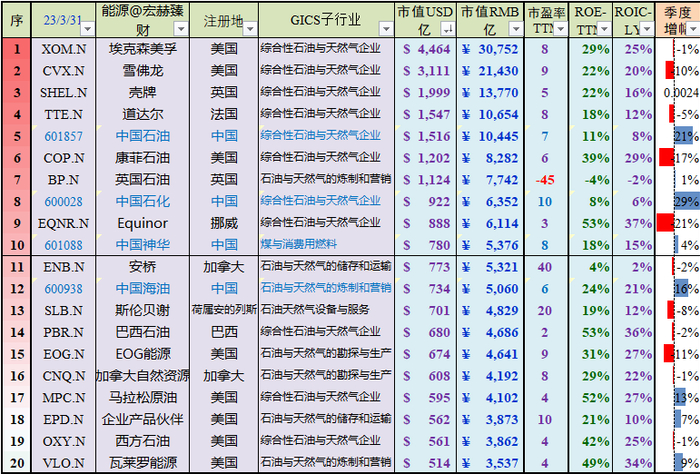Viewport: 700px width, 474px height.
Task: Select company name 瓦莱罗能源
Action: pos(142,463)
